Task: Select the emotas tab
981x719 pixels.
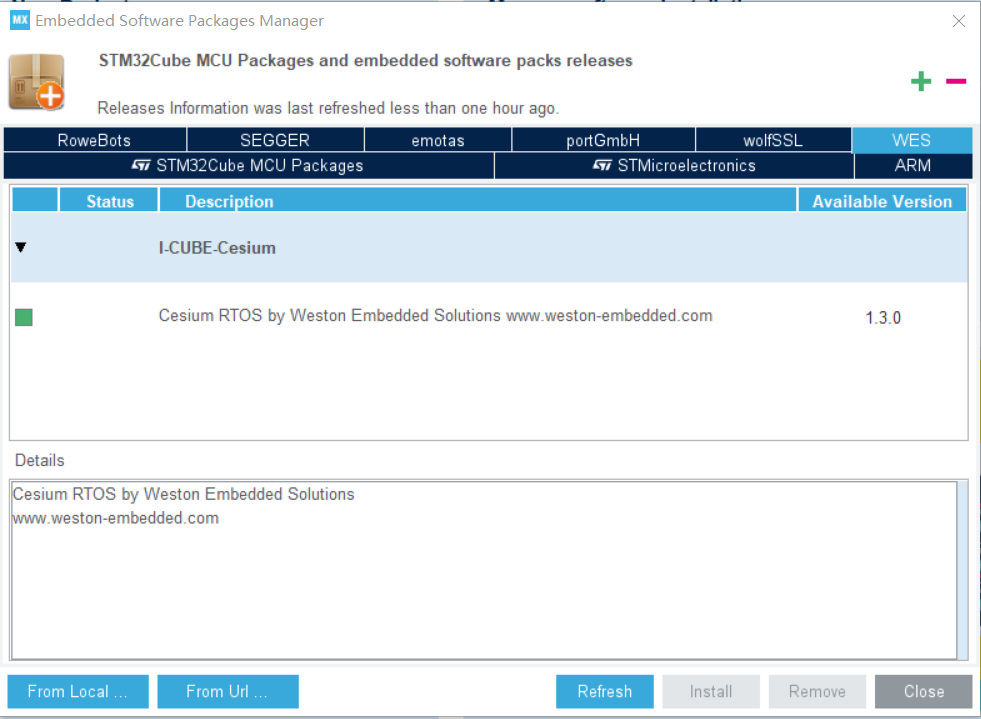Action: [x=438, y=140]
